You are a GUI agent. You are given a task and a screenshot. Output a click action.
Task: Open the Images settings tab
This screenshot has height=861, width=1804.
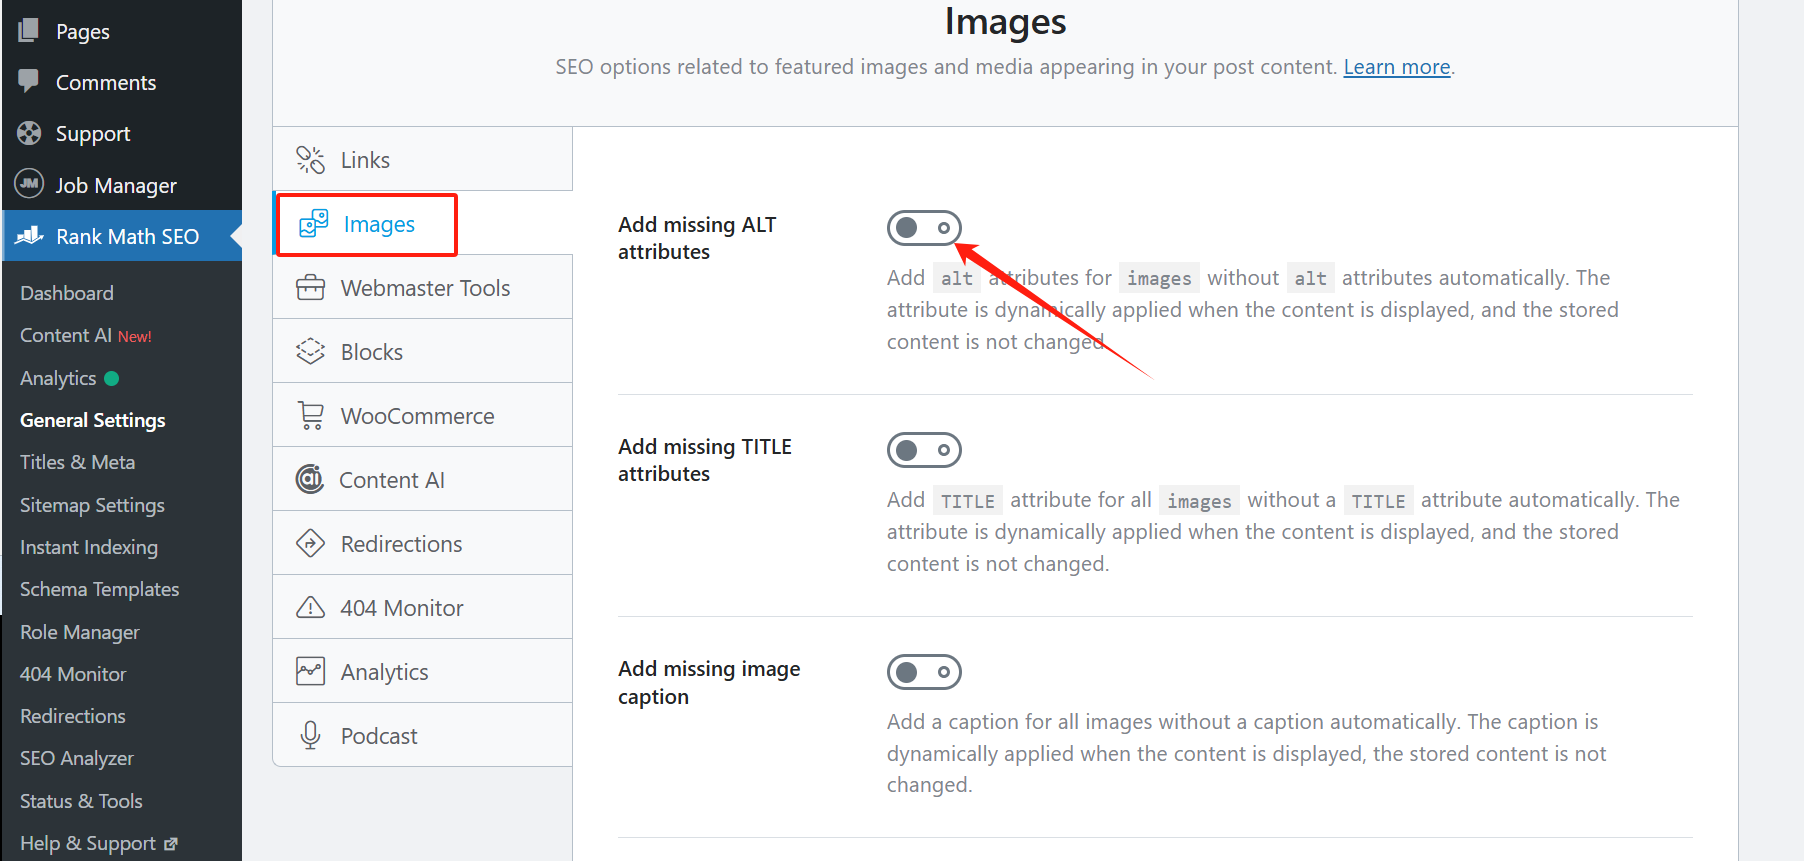point(378,225)
